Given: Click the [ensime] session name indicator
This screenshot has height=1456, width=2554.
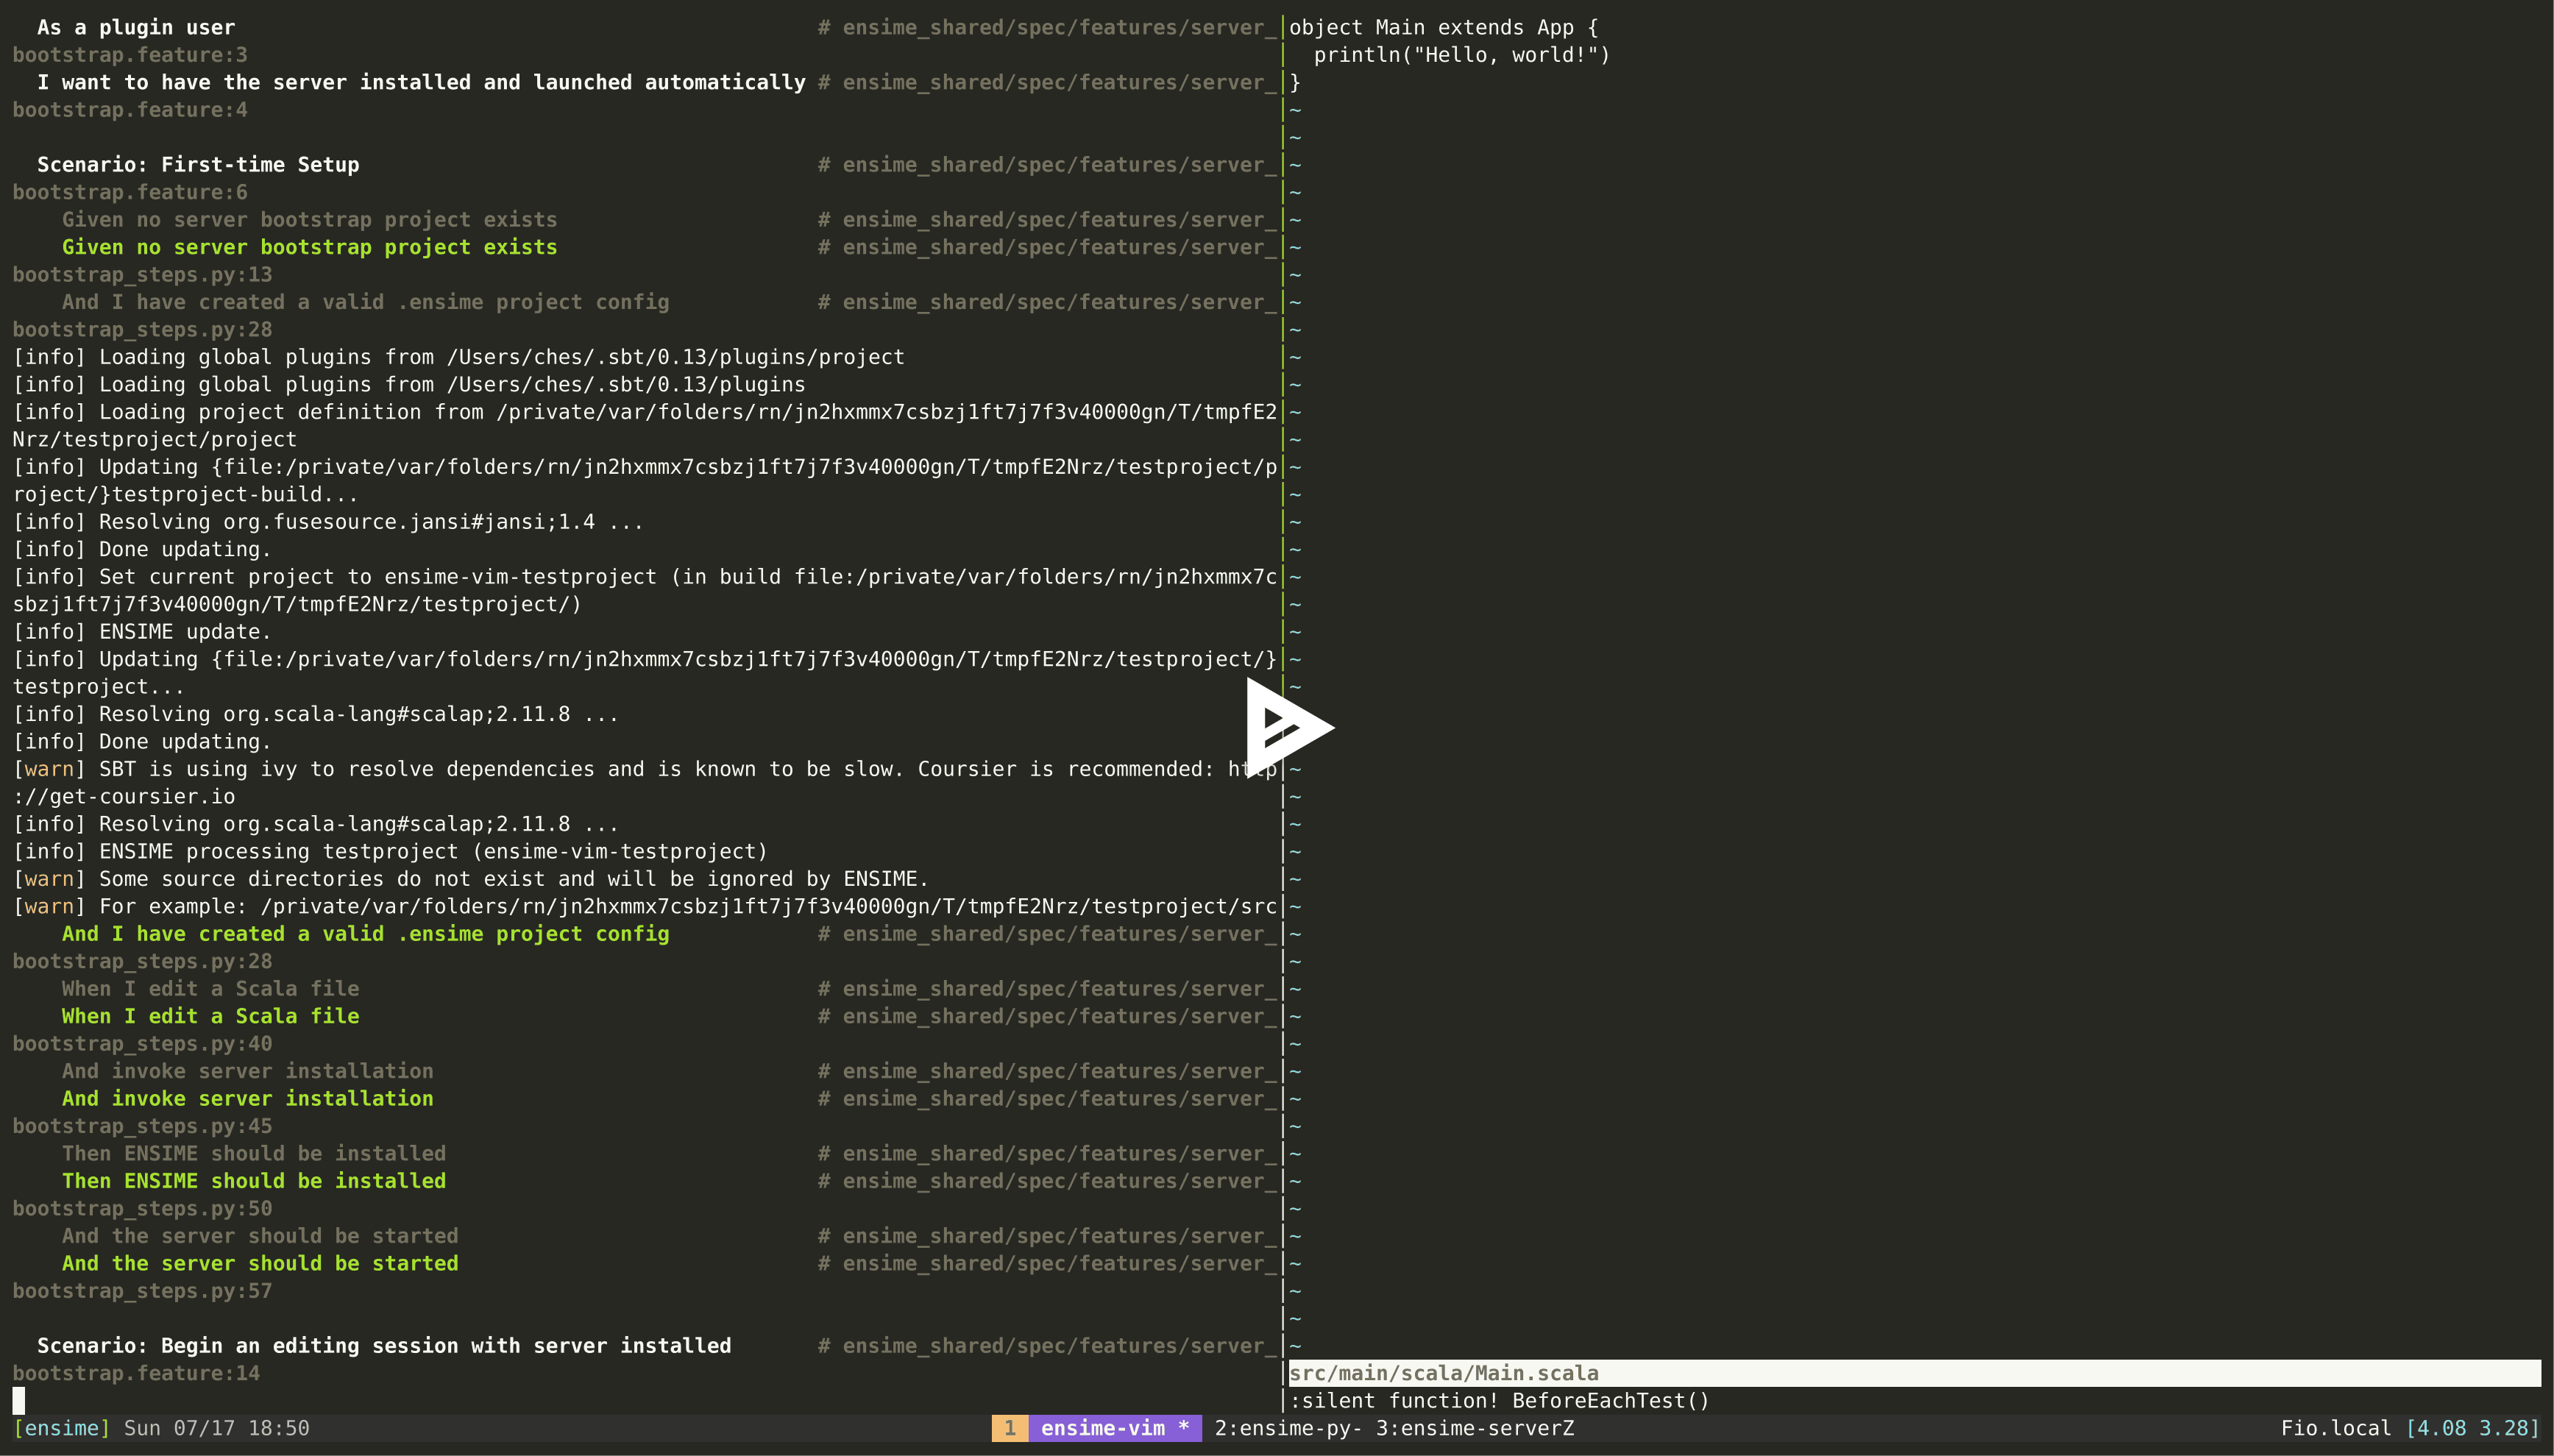Looking at the screenshot, I should pyautogui.click(x=62, y=1428).
